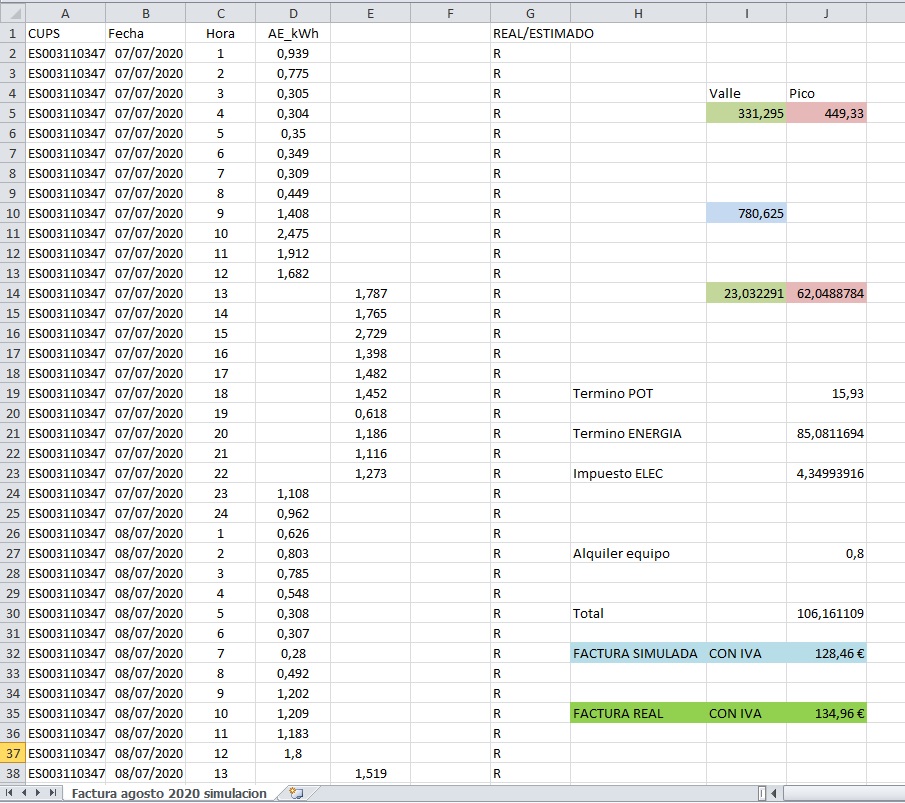This screenshot has height=803, width=905.
Task: Click the Total value cell 106,161109
Action: click(826, 613)
